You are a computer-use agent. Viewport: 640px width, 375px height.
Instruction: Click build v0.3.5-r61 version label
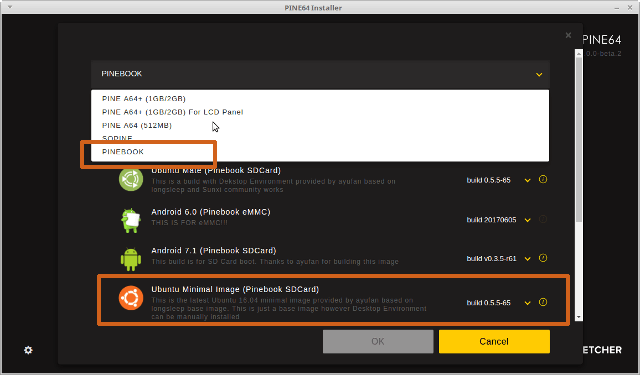tap(491, 259)
